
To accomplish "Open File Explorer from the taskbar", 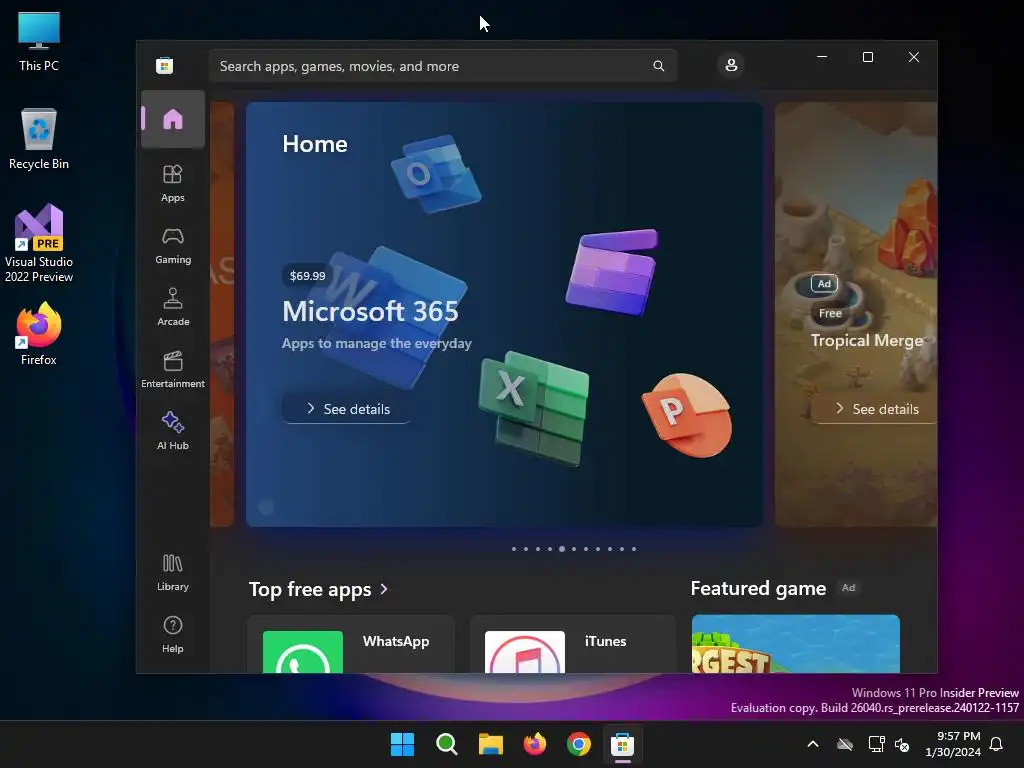I will pos(490,744).
